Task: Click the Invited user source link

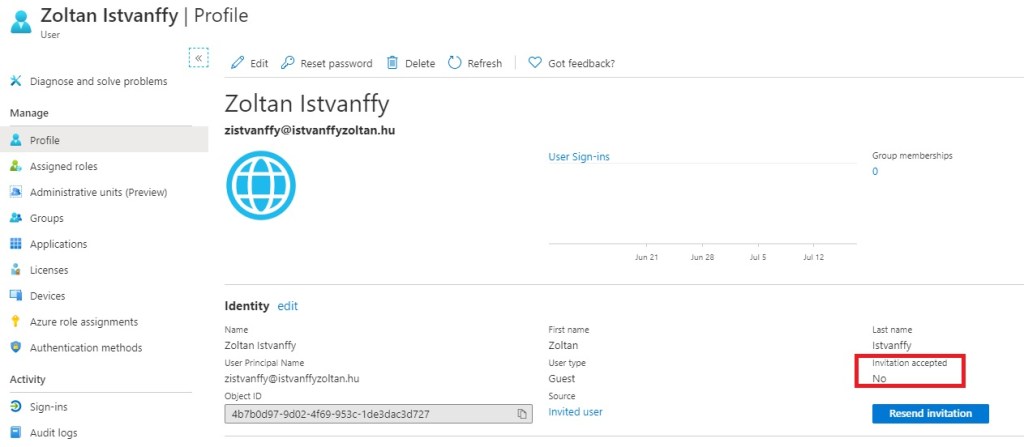Action: pos(575,412)
